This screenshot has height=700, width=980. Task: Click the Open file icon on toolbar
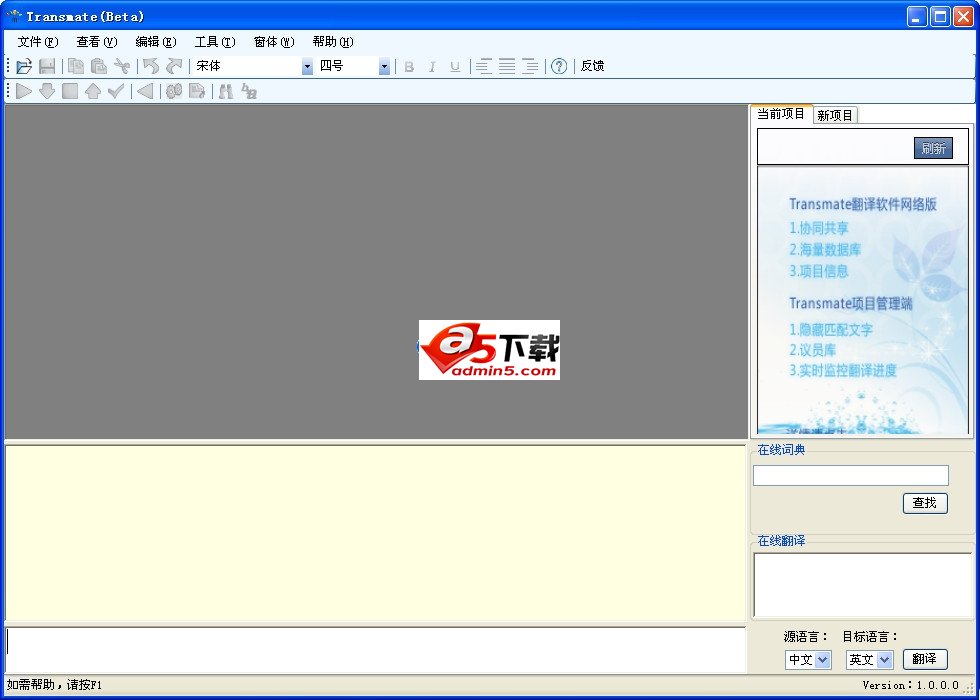[x=23, y=66]
